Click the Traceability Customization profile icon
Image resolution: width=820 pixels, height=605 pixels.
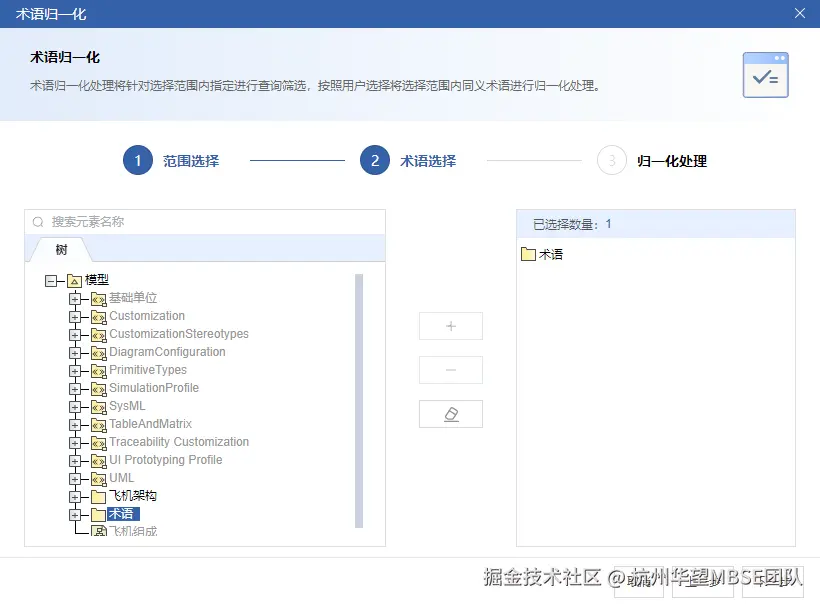tap(98, 443)
